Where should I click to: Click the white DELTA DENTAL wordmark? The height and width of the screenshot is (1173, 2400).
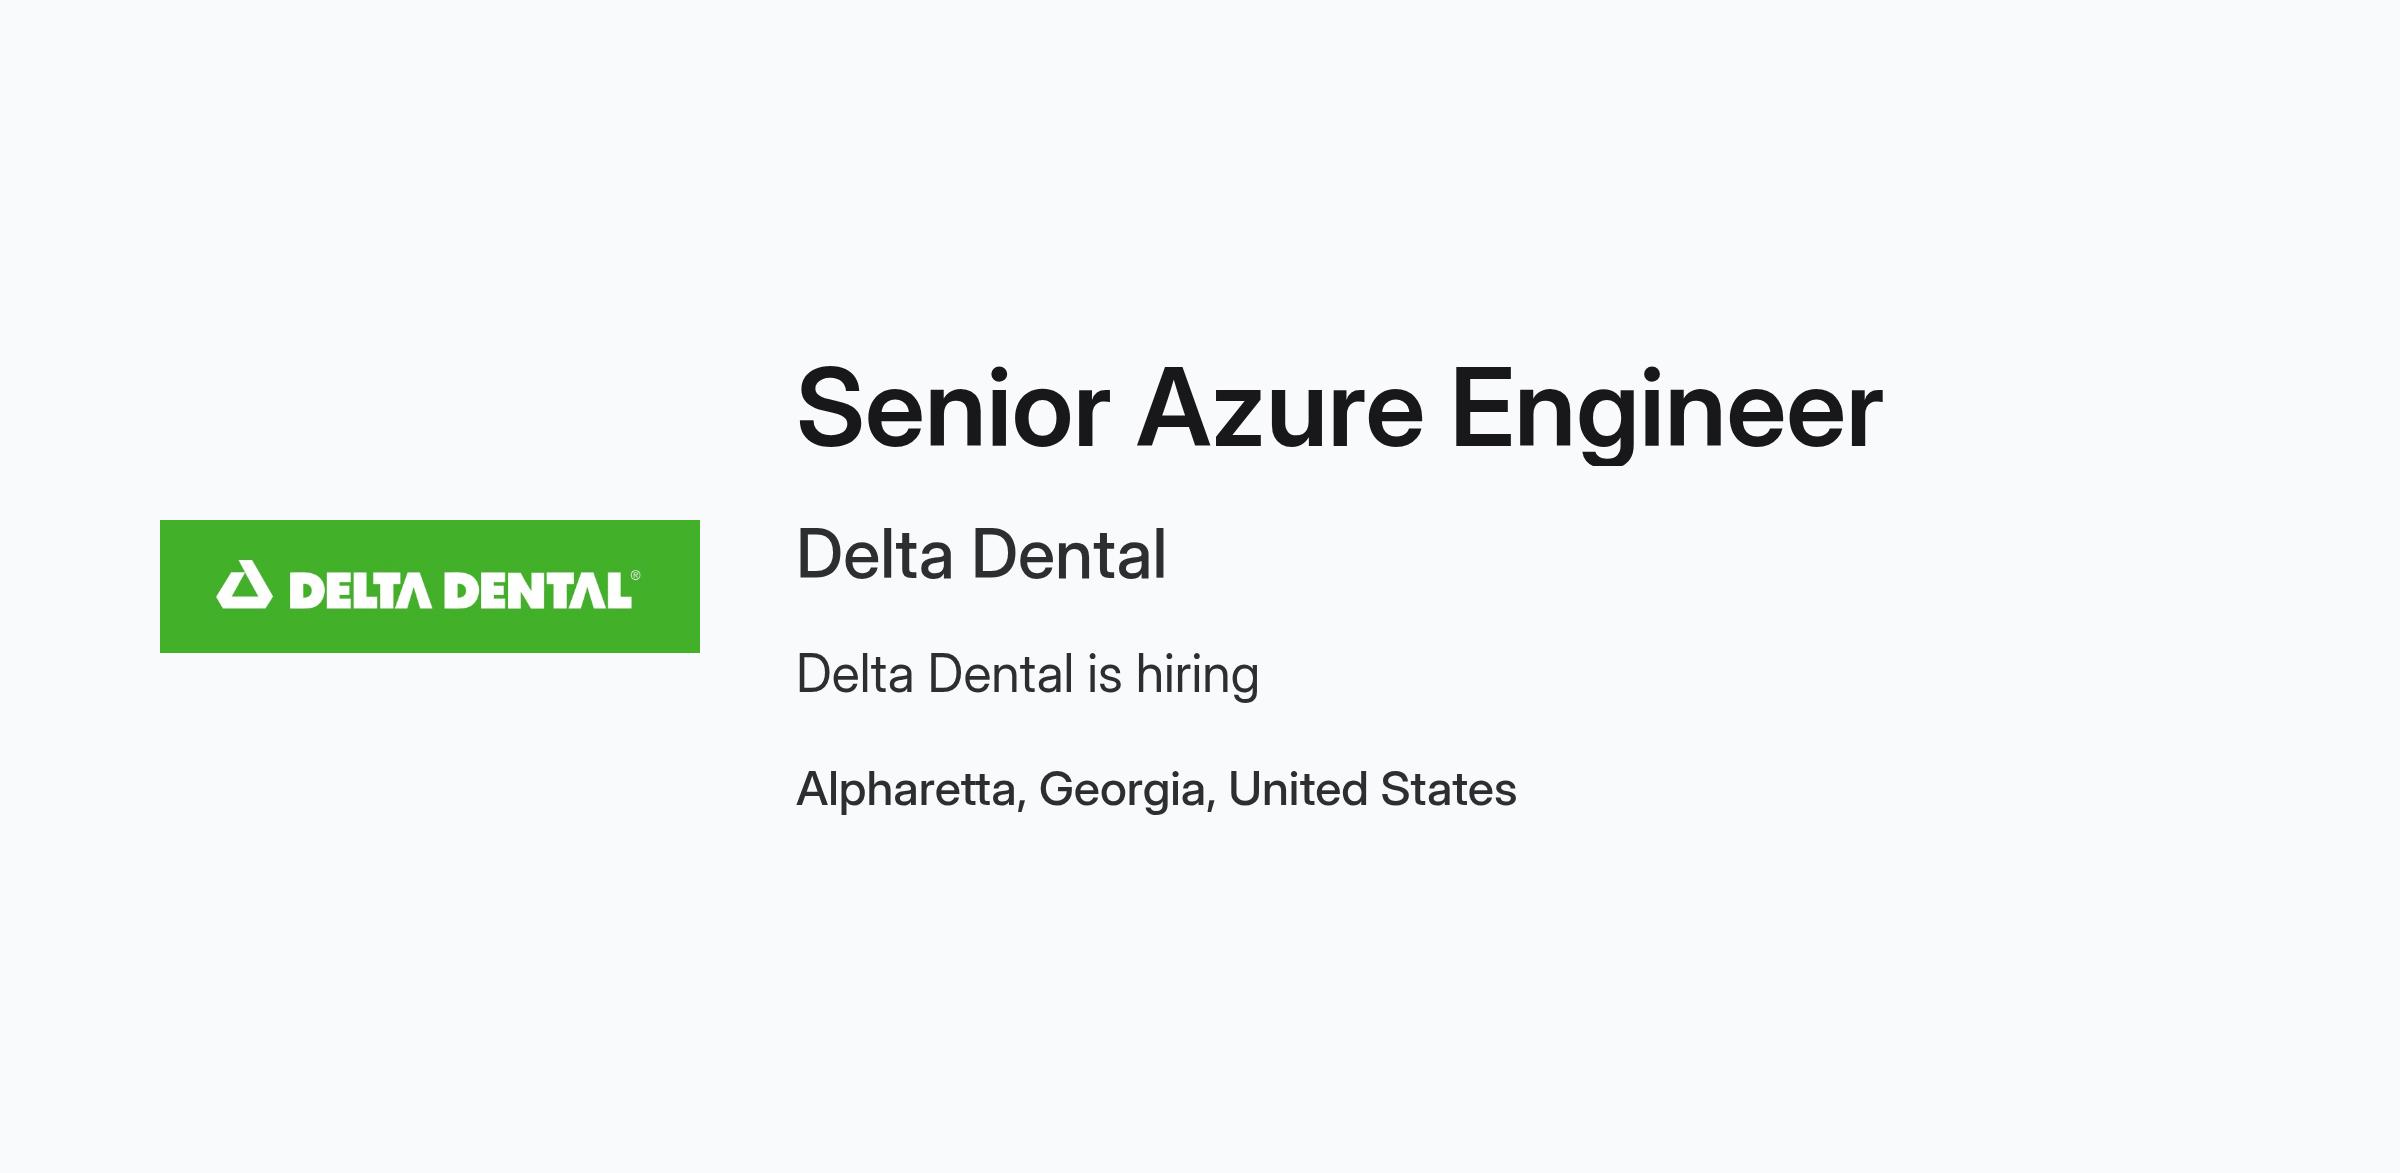(x=460, y=590)
